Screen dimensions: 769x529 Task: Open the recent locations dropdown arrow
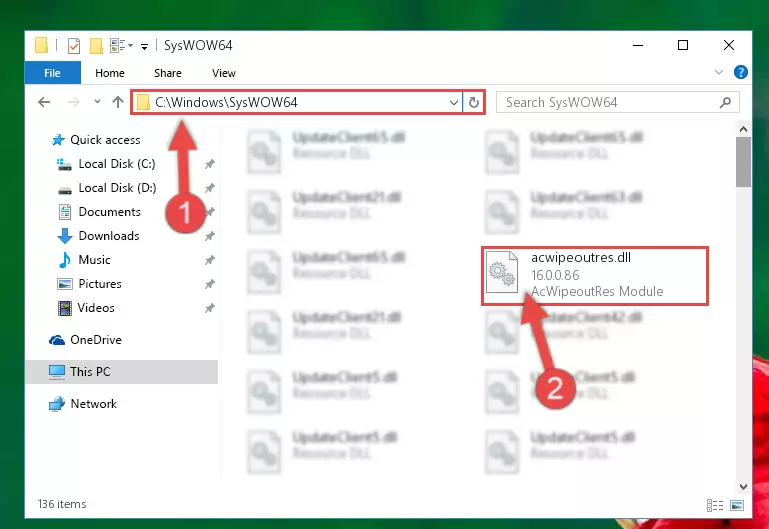pyautogui.click(x=97, y=101)
